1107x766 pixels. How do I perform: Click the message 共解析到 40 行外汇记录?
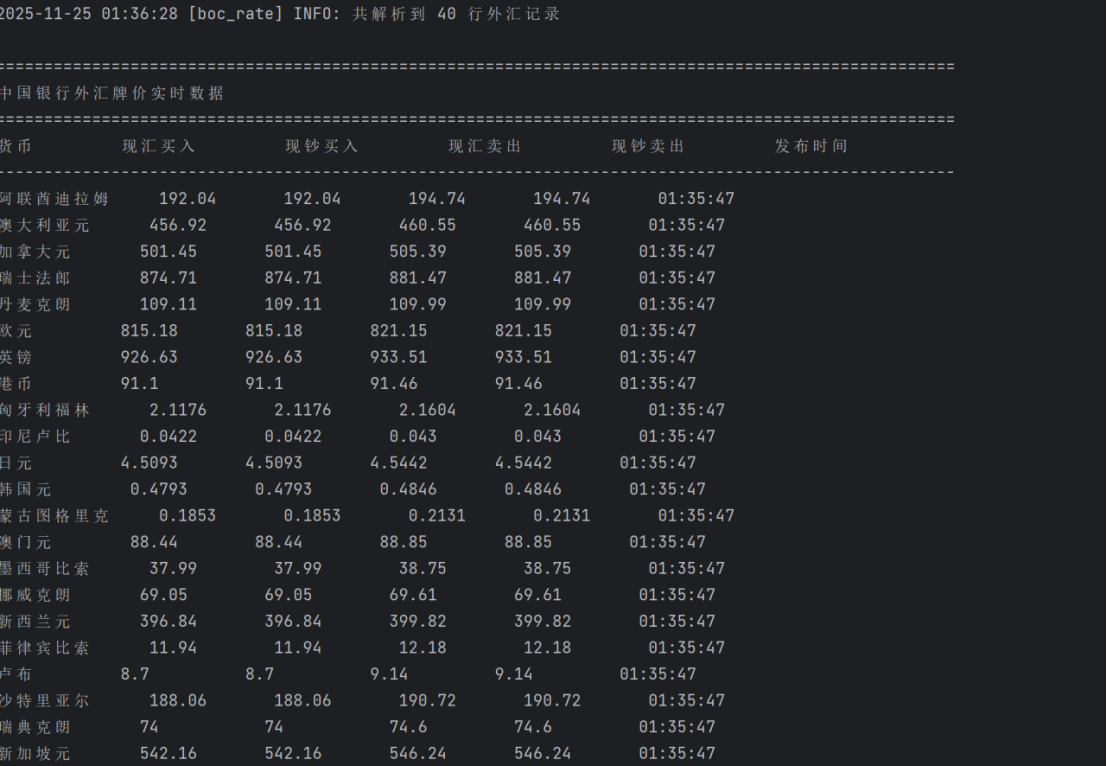point(456,14)
